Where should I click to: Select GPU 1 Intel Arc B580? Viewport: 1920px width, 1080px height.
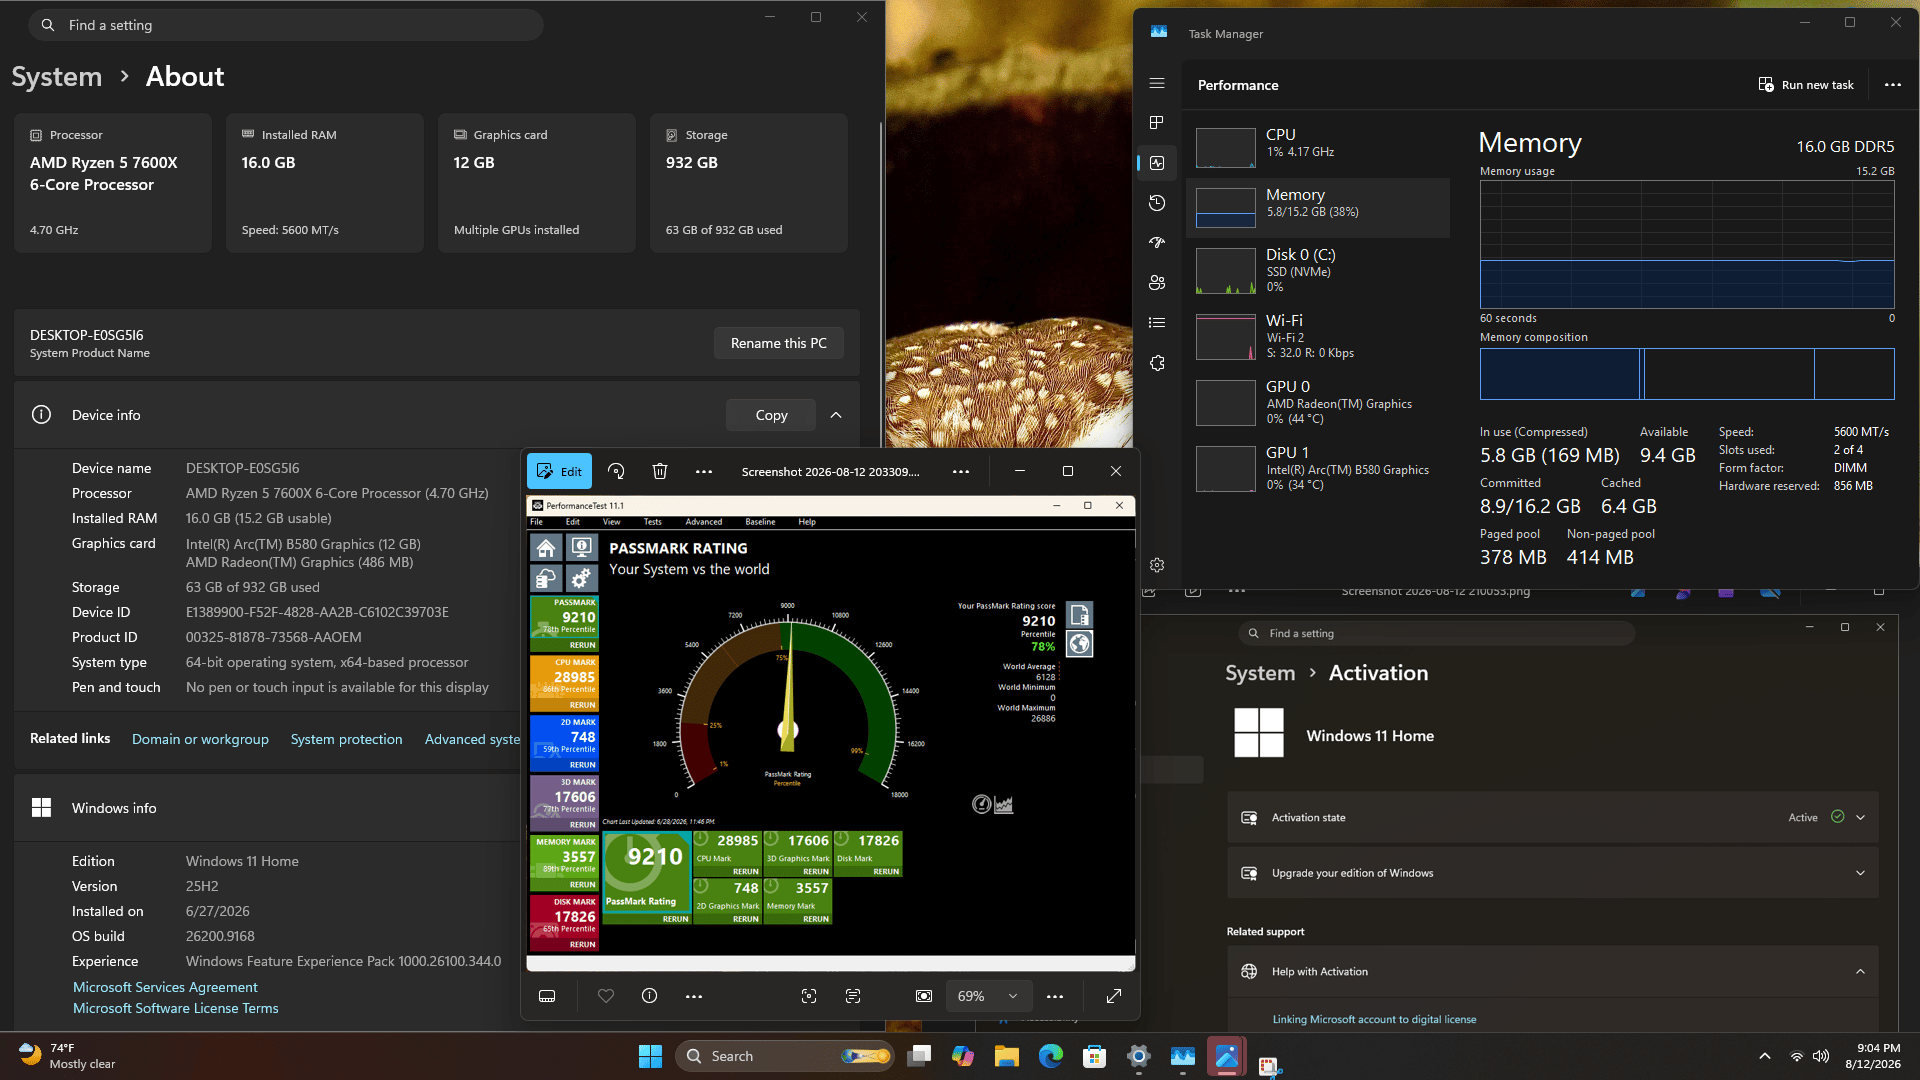tap(1318, 468)
